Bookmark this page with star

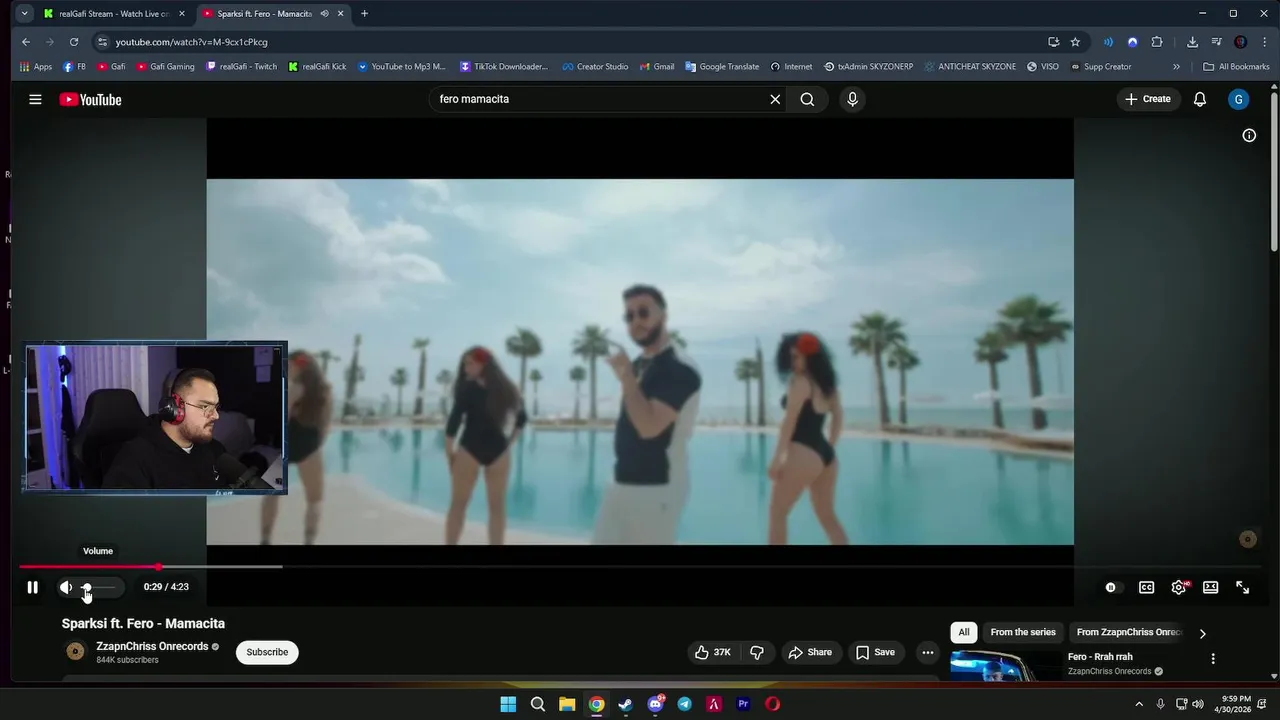[x=1075, y=42]
